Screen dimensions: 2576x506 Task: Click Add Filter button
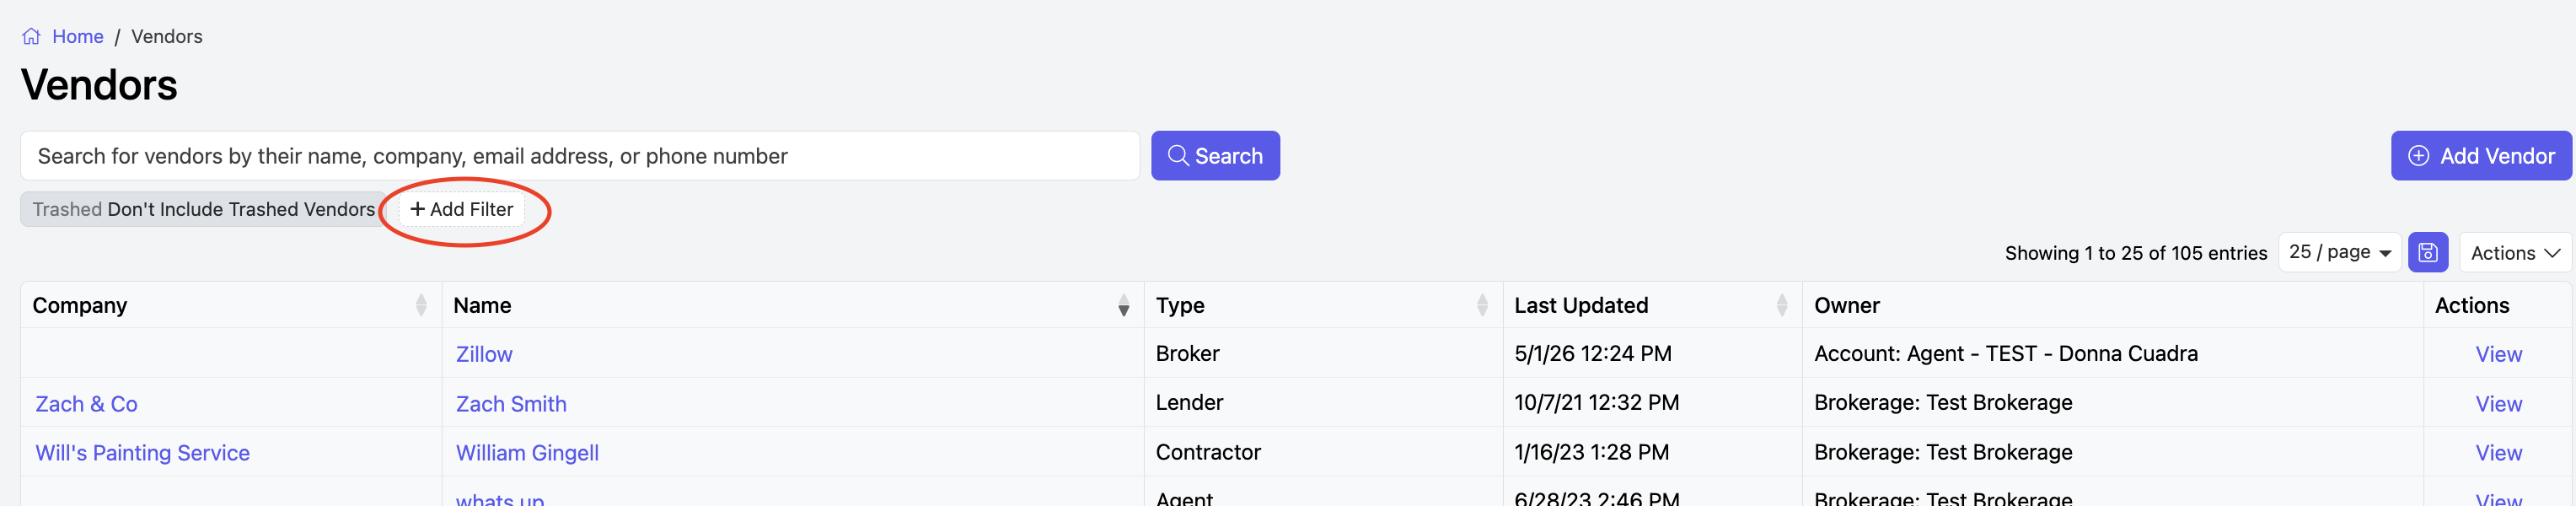462,209
